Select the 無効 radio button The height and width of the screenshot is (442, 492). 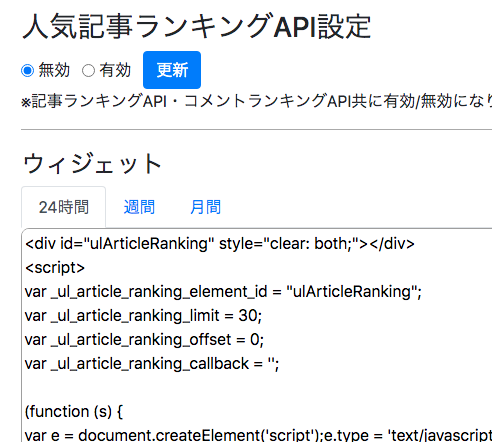28,71
